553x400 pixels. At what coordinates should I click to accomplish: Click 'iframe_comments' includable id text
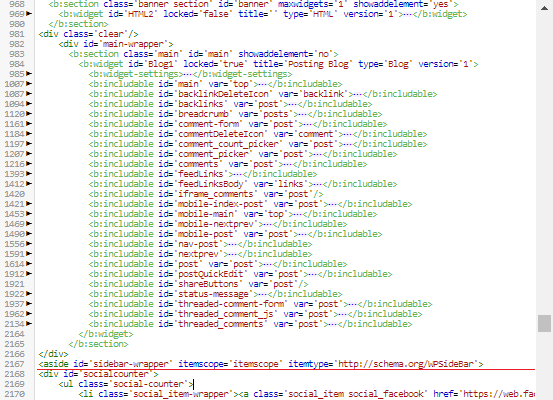tap(215, 194)
